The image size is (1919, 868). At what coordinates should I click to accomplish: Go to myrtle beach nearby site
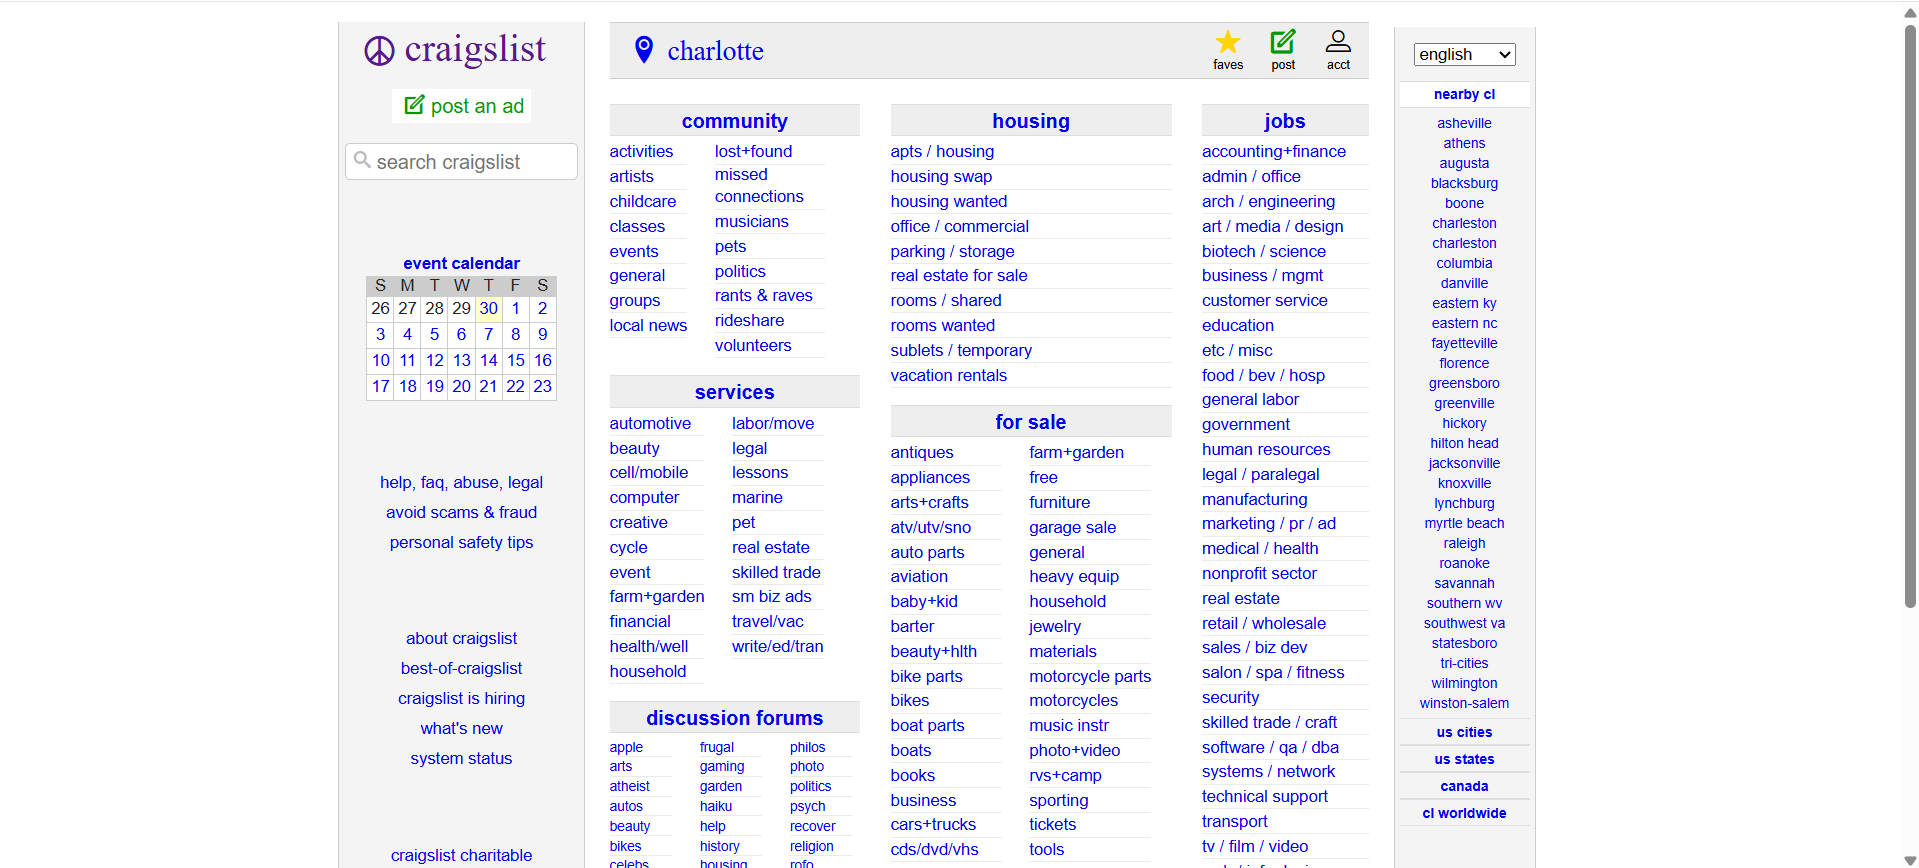(x=1464, y=523)
